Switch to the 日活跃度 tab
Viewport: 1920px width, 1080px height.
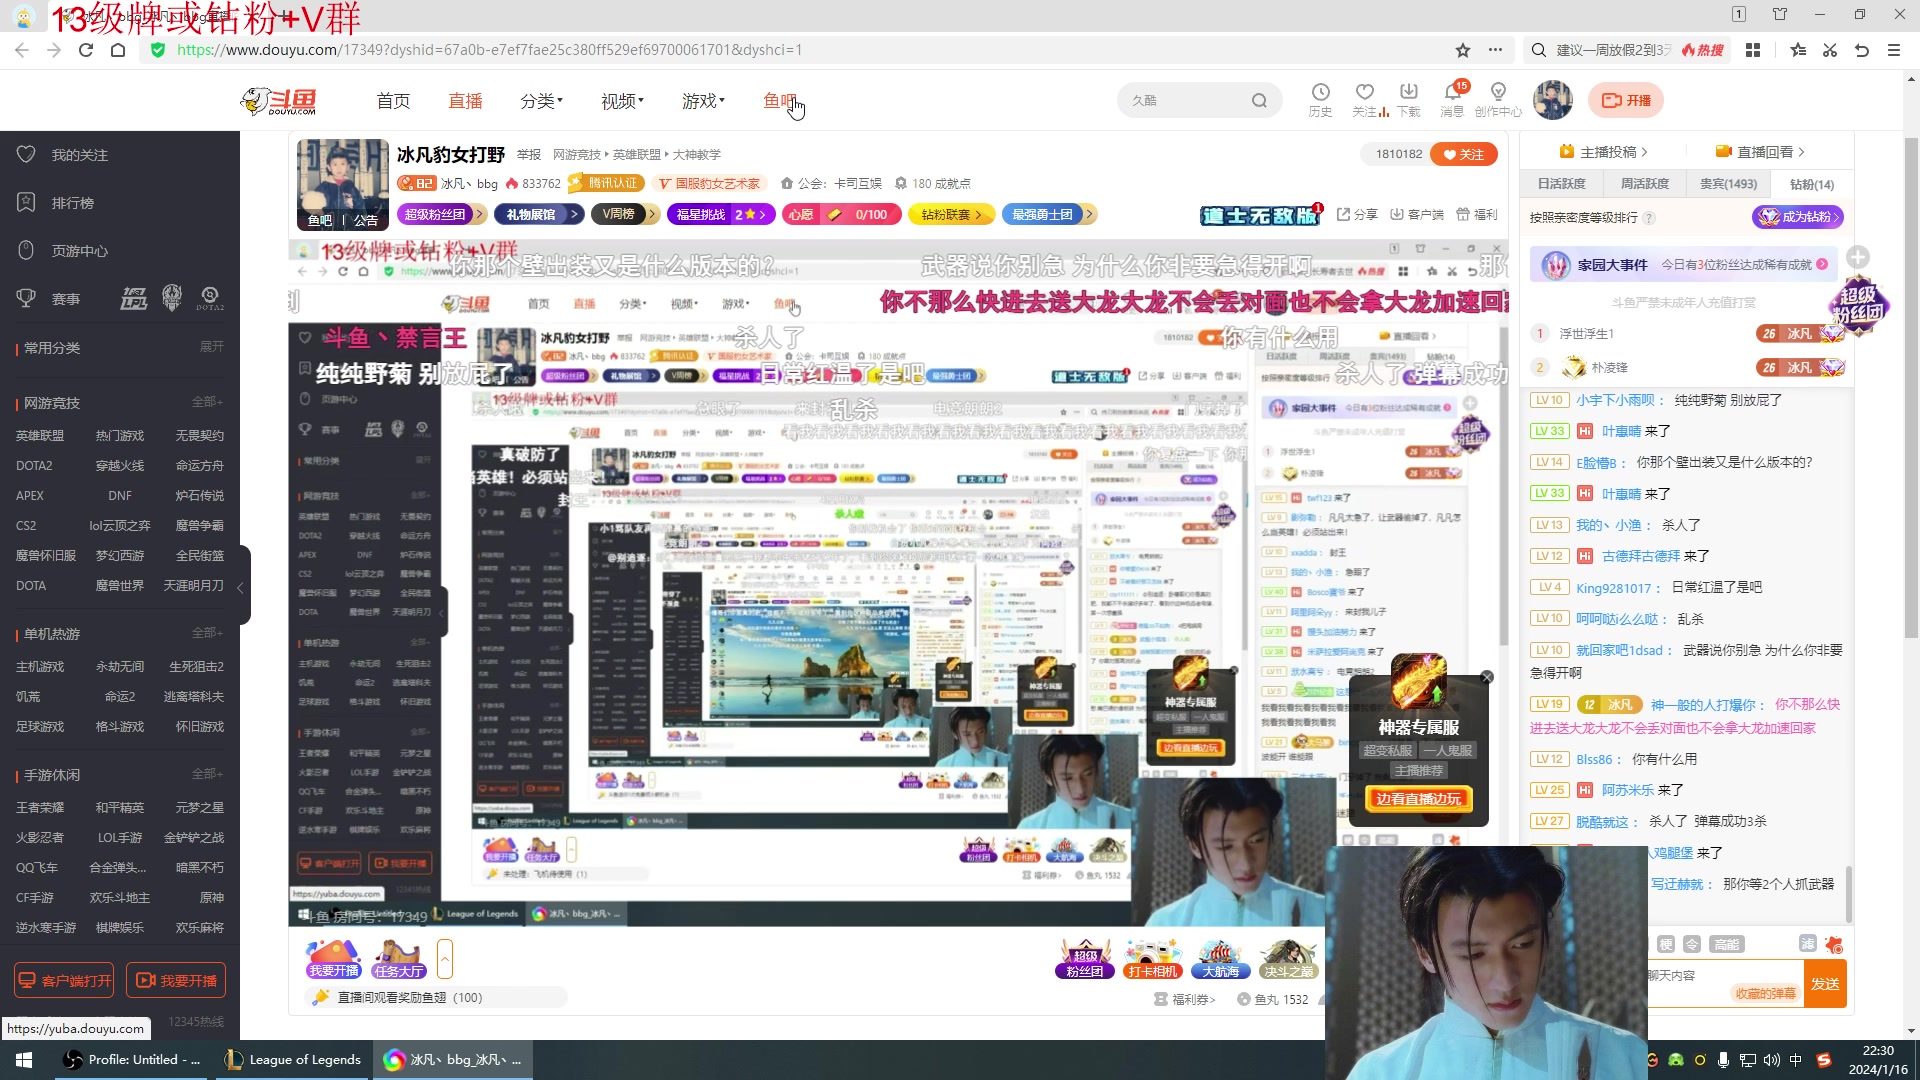point(1561,184)
